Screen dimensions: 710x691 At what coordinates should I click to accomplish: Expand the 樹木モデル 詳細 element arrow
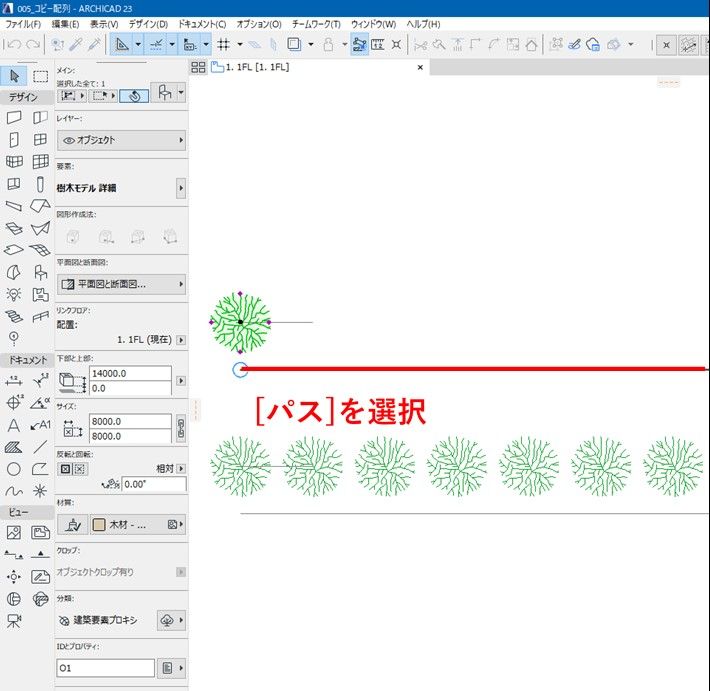click(181, 188)
